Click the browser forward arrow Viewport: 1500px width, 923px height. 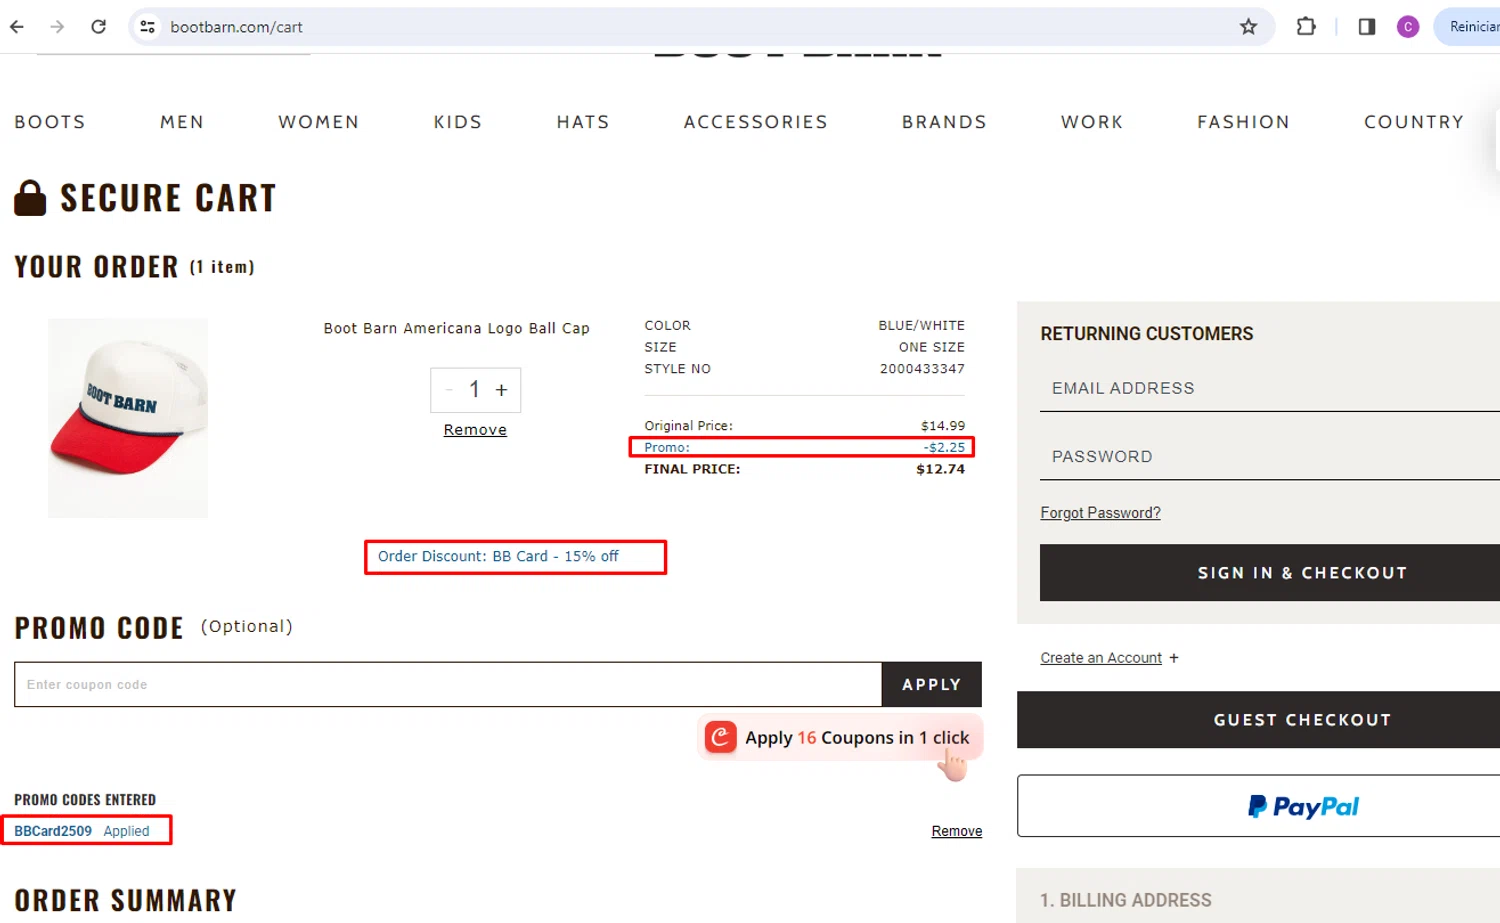click(57, 27)
